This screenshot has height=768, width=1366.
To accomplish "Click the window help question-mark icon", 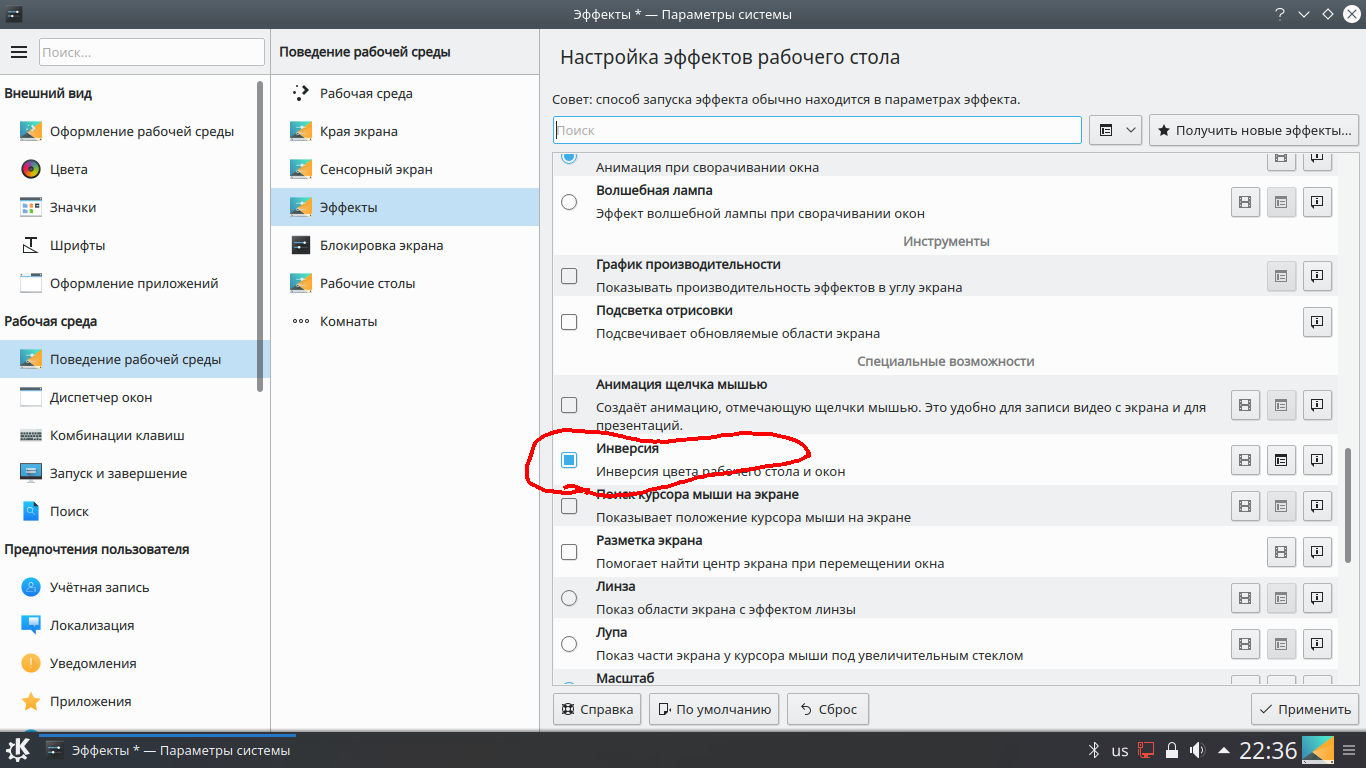I will (1280, 14).
